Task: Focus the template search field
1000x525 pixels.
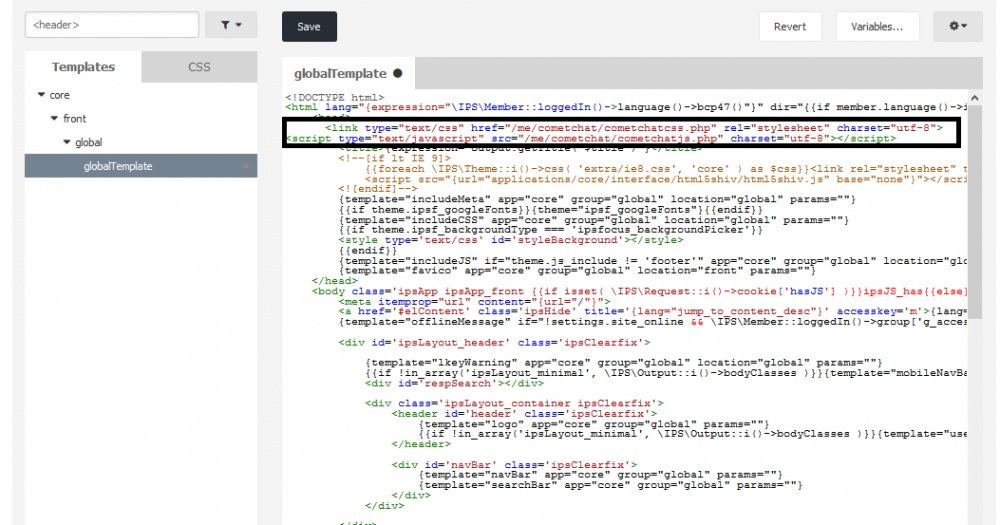Action: point(112,25)
